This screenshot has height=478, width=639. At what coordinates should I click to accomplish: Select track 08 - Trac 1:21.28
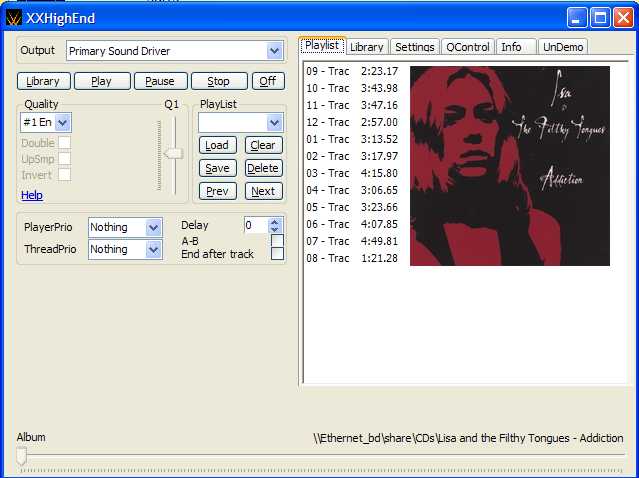coord(352,258)
